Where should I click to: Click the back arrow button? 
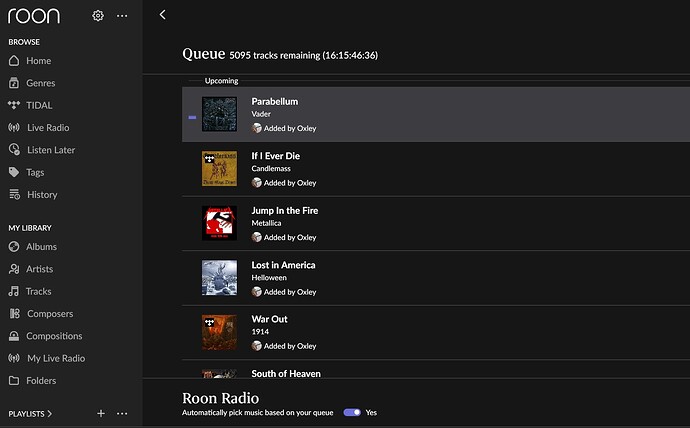[x=163, y=15]
